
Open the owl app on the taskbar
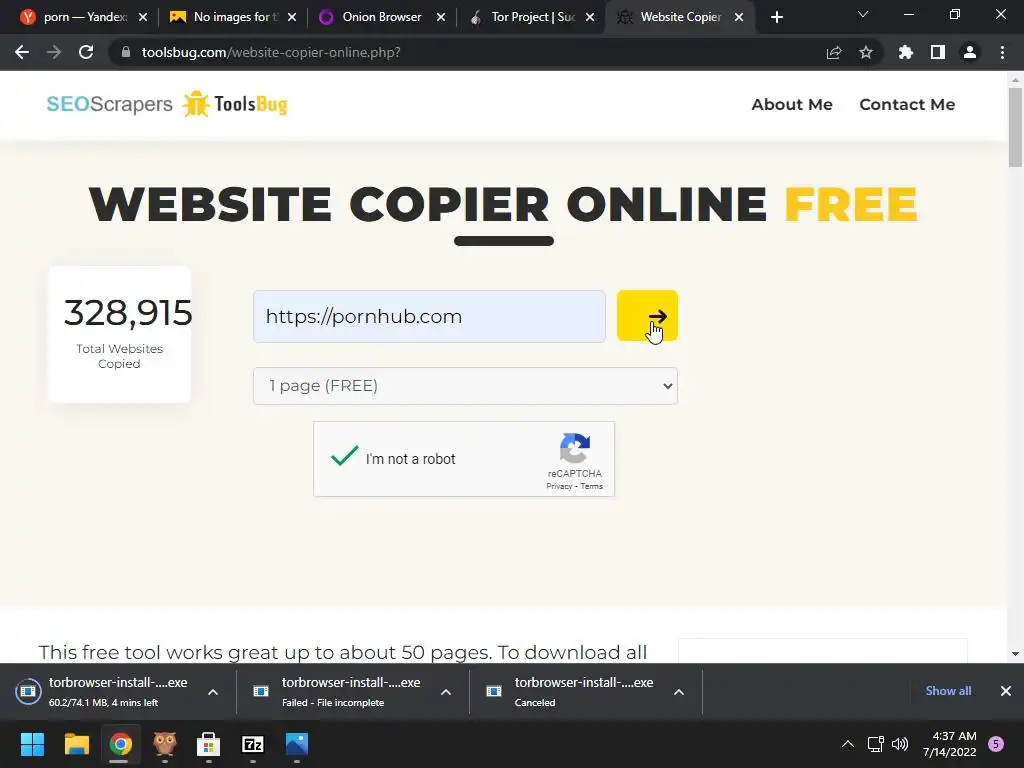tap(165, 744)
